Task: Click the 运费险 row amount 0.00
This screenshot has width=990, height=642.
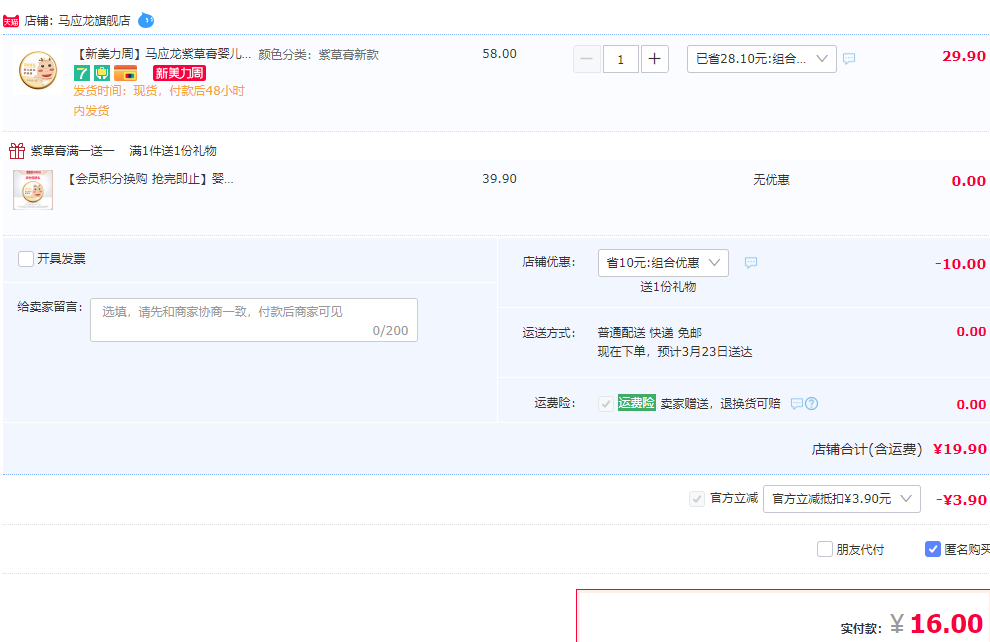Action: pos(971,405)
